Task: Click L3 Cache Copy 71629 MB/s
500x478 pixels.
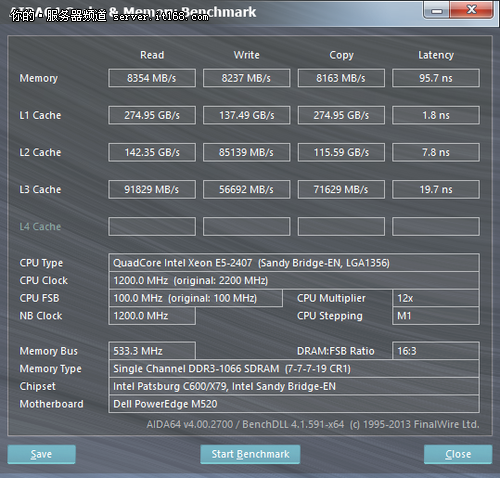Action: [x=341, y=189]
